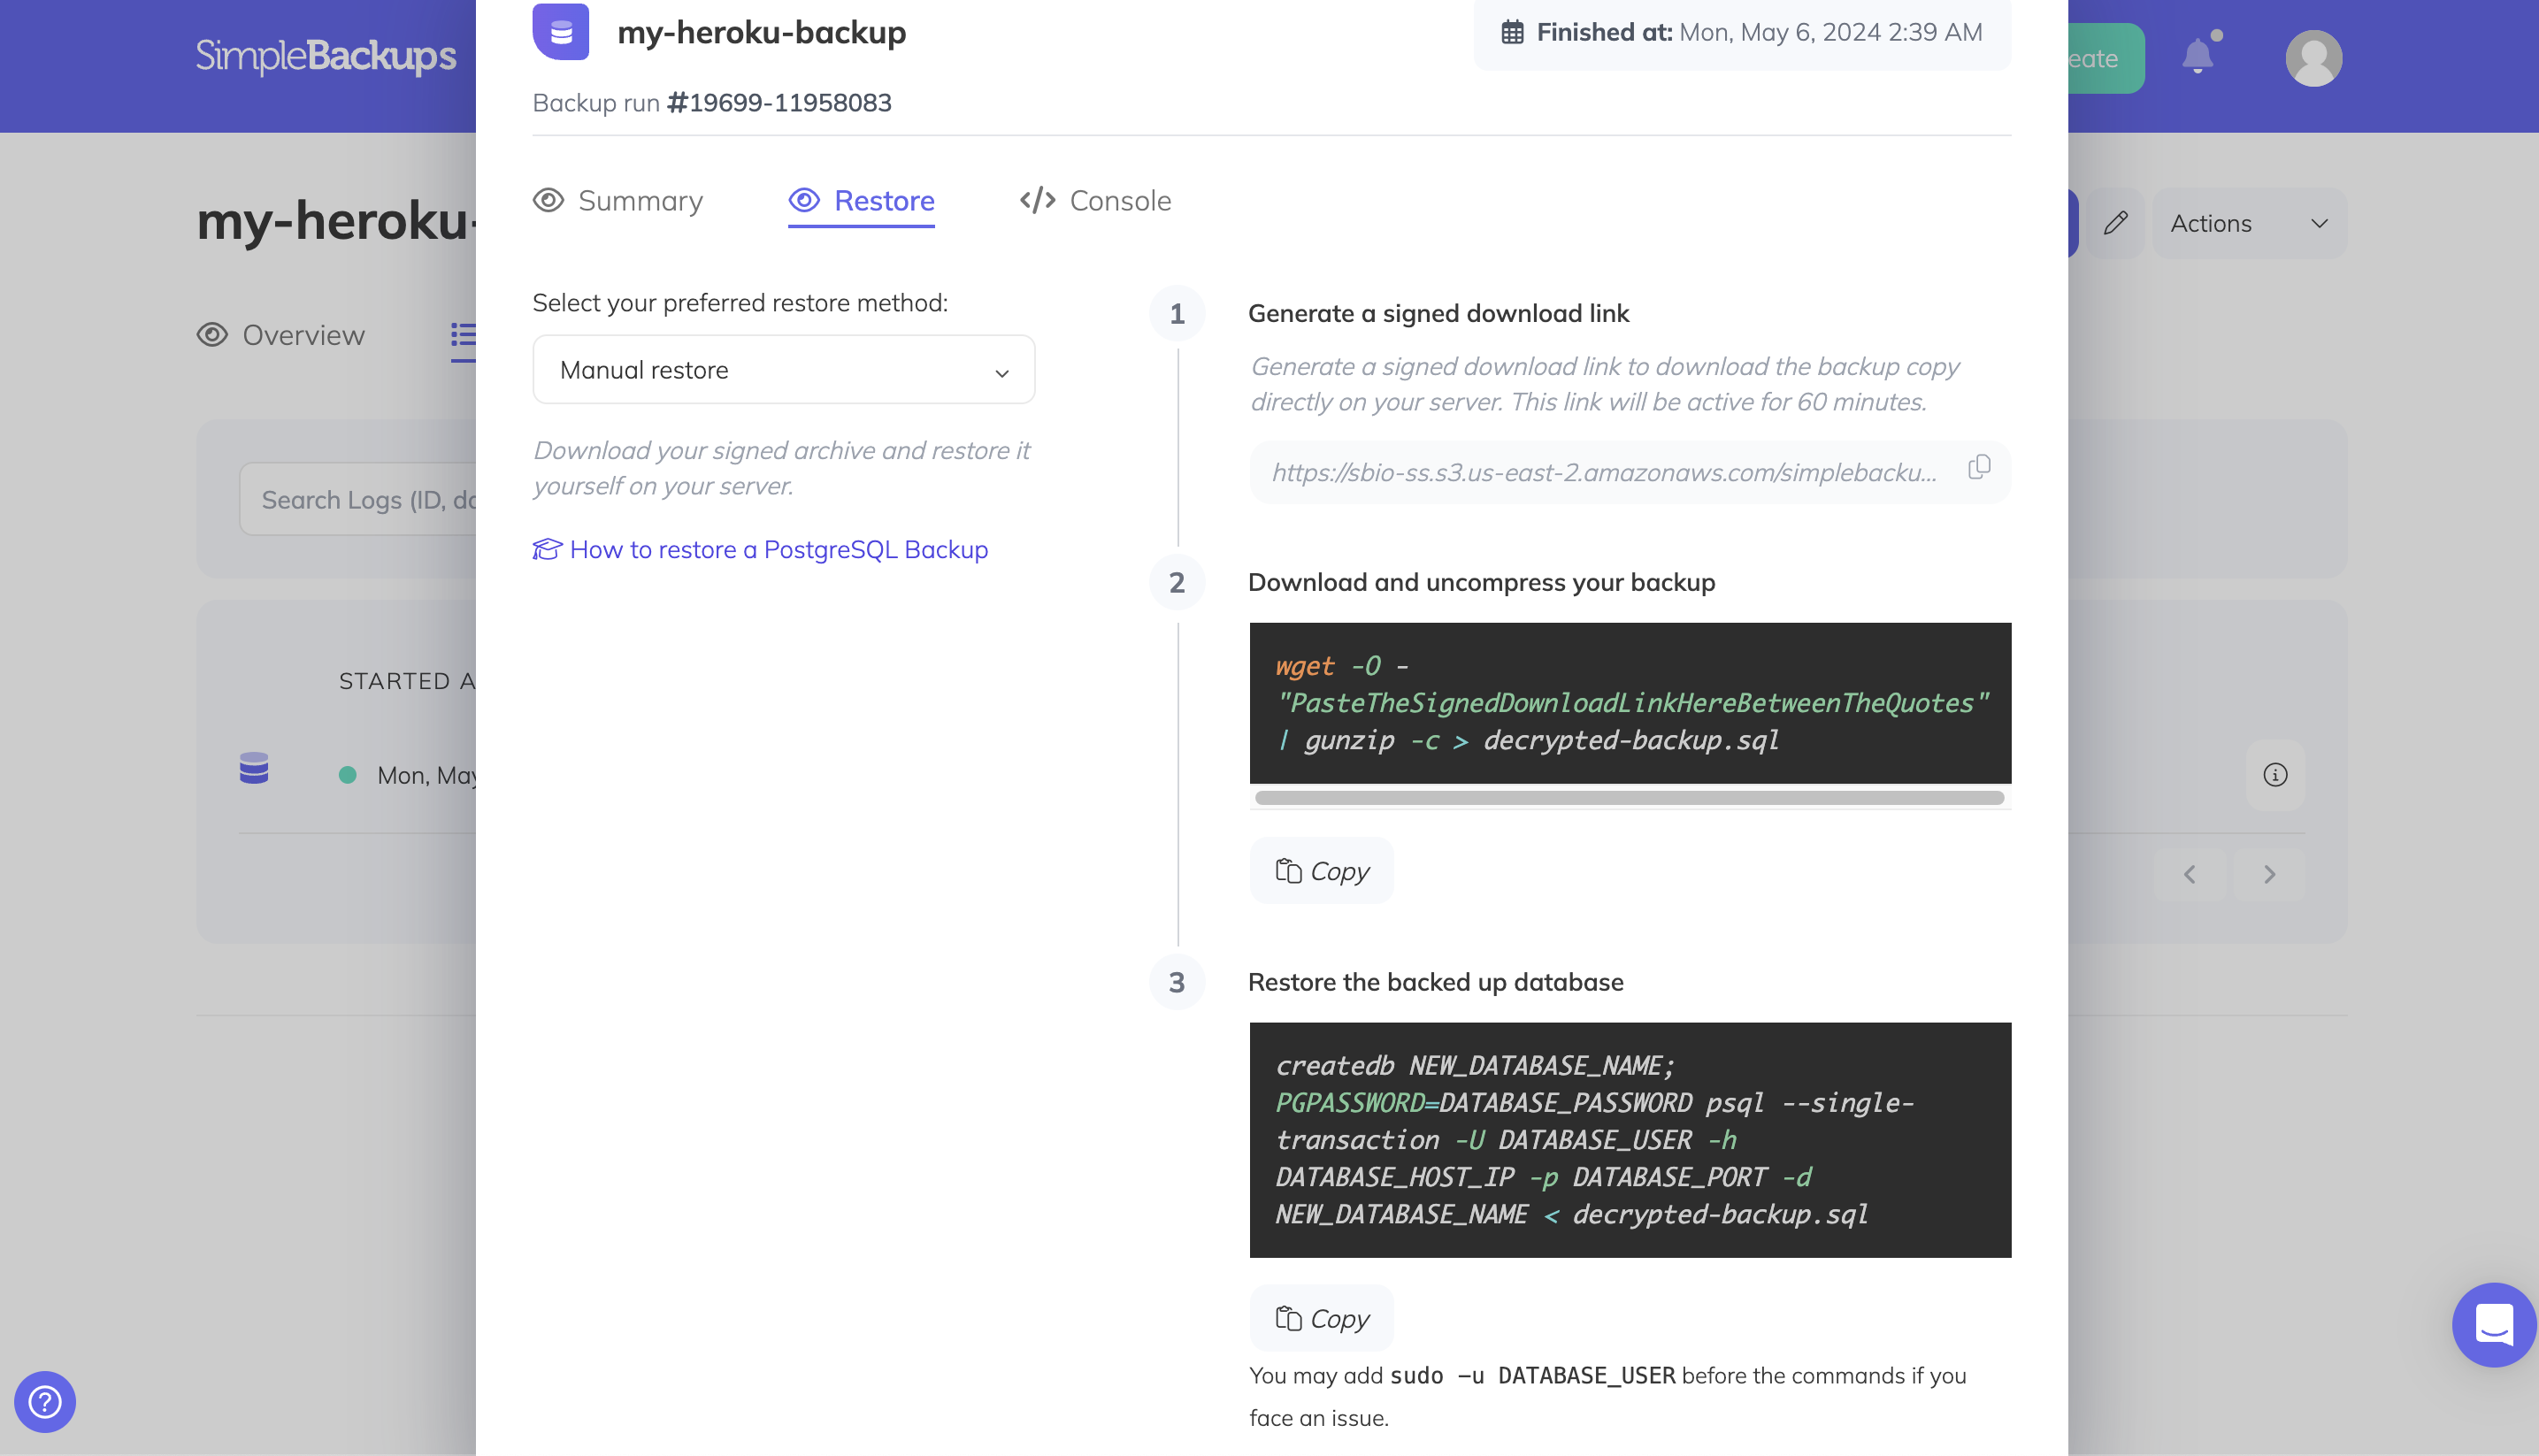
Task: Open How to restore a PostgreSQL Backup
Action: click(x=777, y=549)
